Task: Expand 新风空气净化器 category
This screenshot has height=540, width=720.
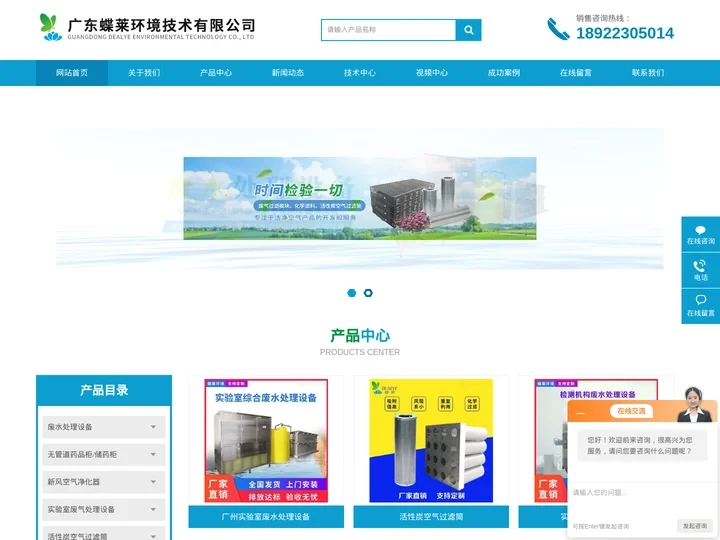Action: tap(104, 482)
